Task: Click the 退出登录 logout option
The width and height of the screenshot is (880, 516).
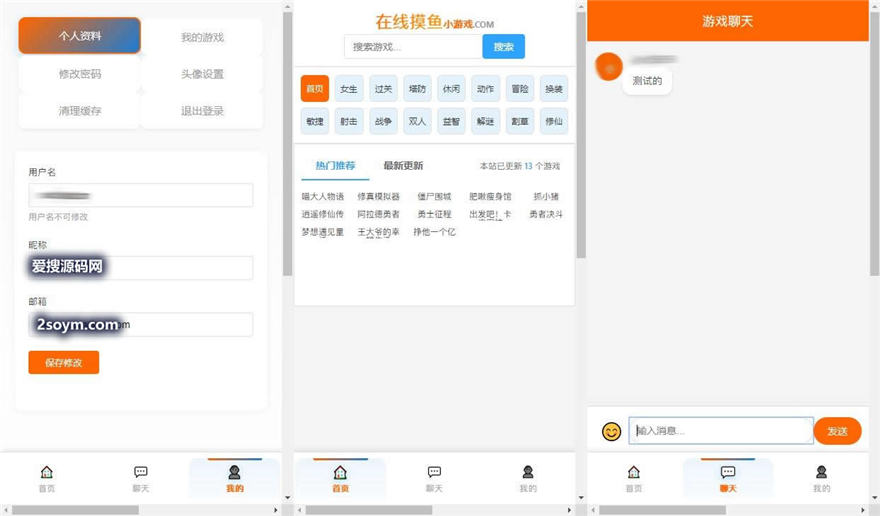Action: pyautogui.click(x=202, y=111)
